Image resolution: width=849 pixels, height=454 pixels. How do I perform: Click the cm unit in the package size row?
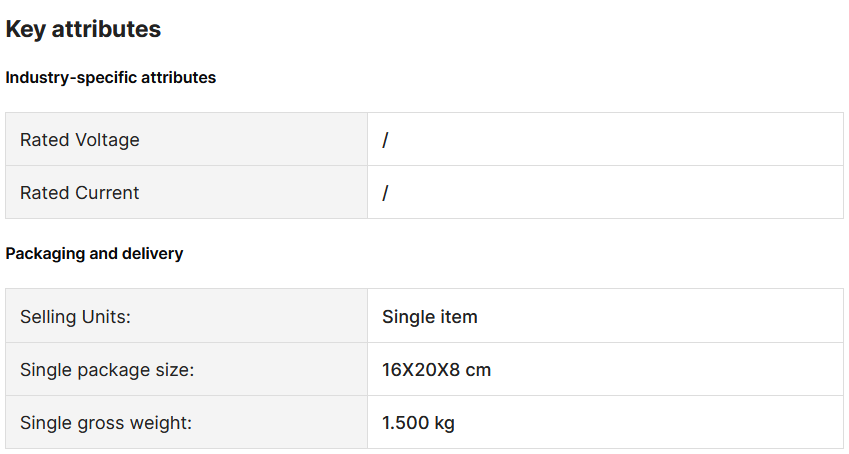479,371
